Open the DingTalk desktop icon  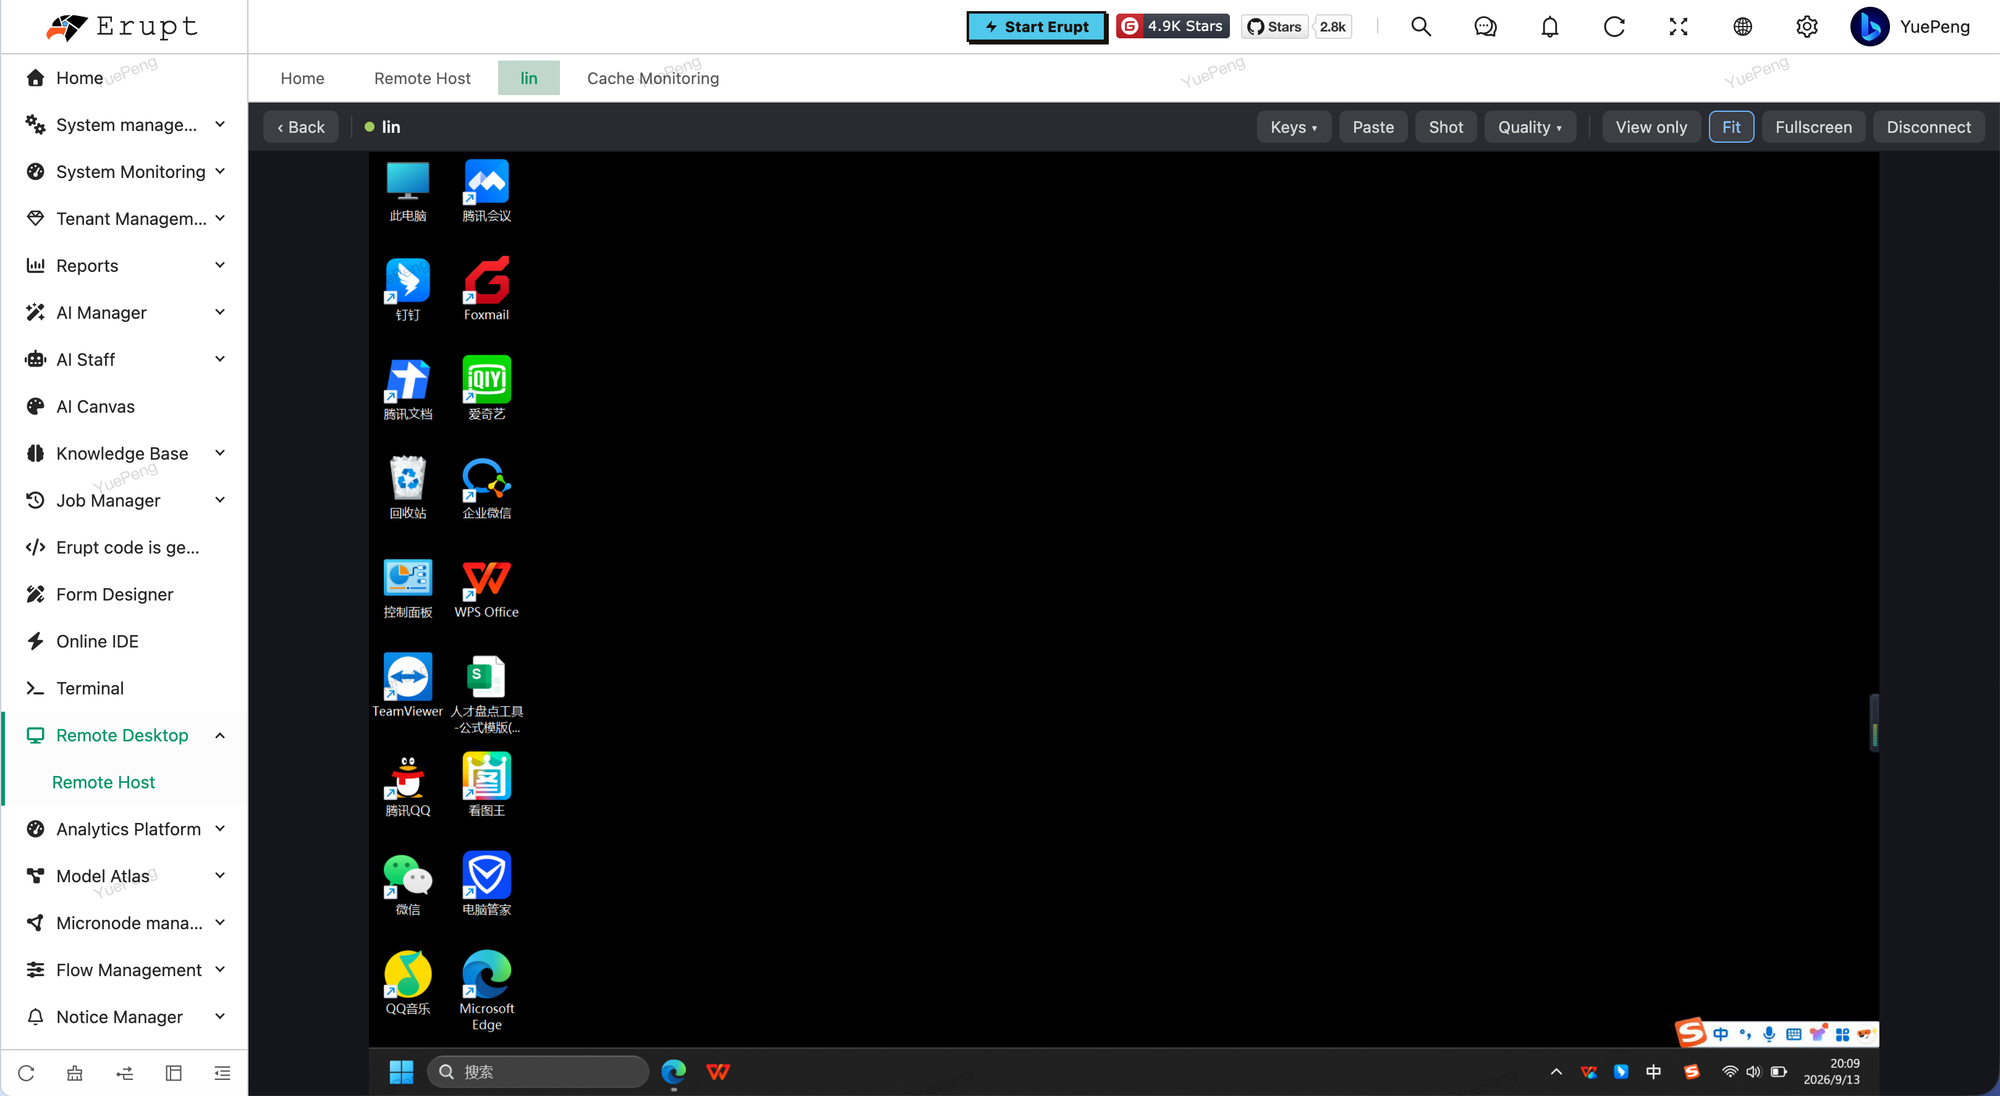pos(408,289)
